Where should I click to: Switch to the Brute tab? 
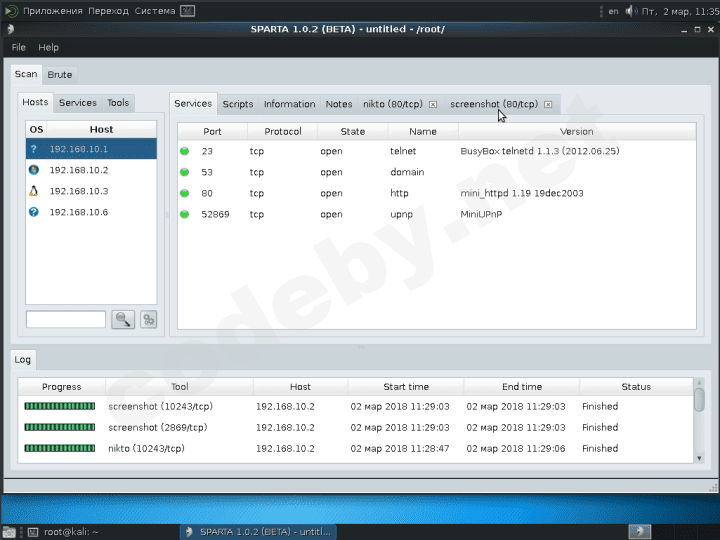tap(59, 75)
